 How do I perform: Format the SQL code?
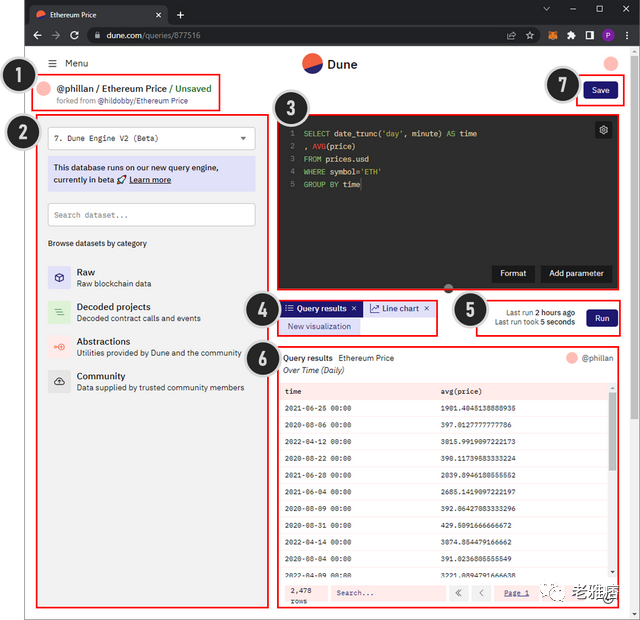click(x=513, y=273)
